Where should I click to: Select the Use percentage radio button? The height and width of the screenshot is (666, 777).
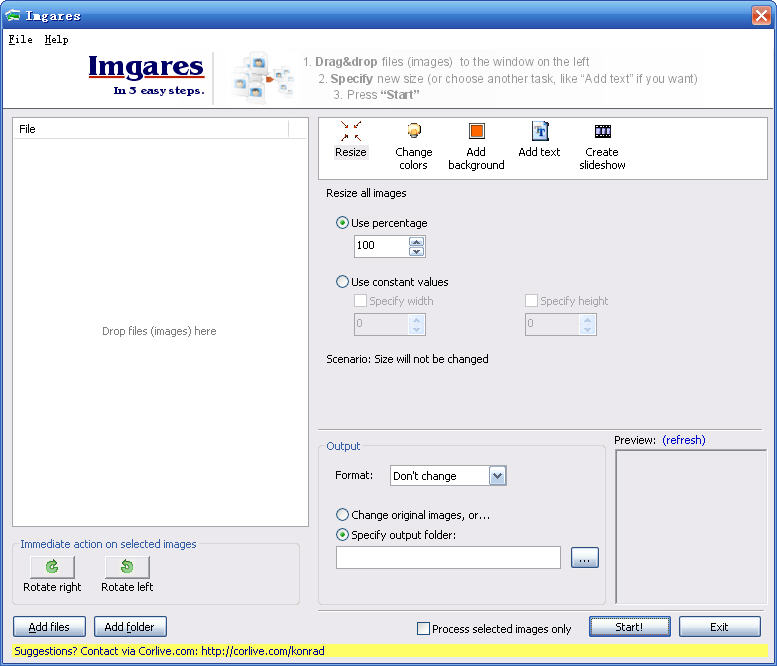(x=342, y=223)
